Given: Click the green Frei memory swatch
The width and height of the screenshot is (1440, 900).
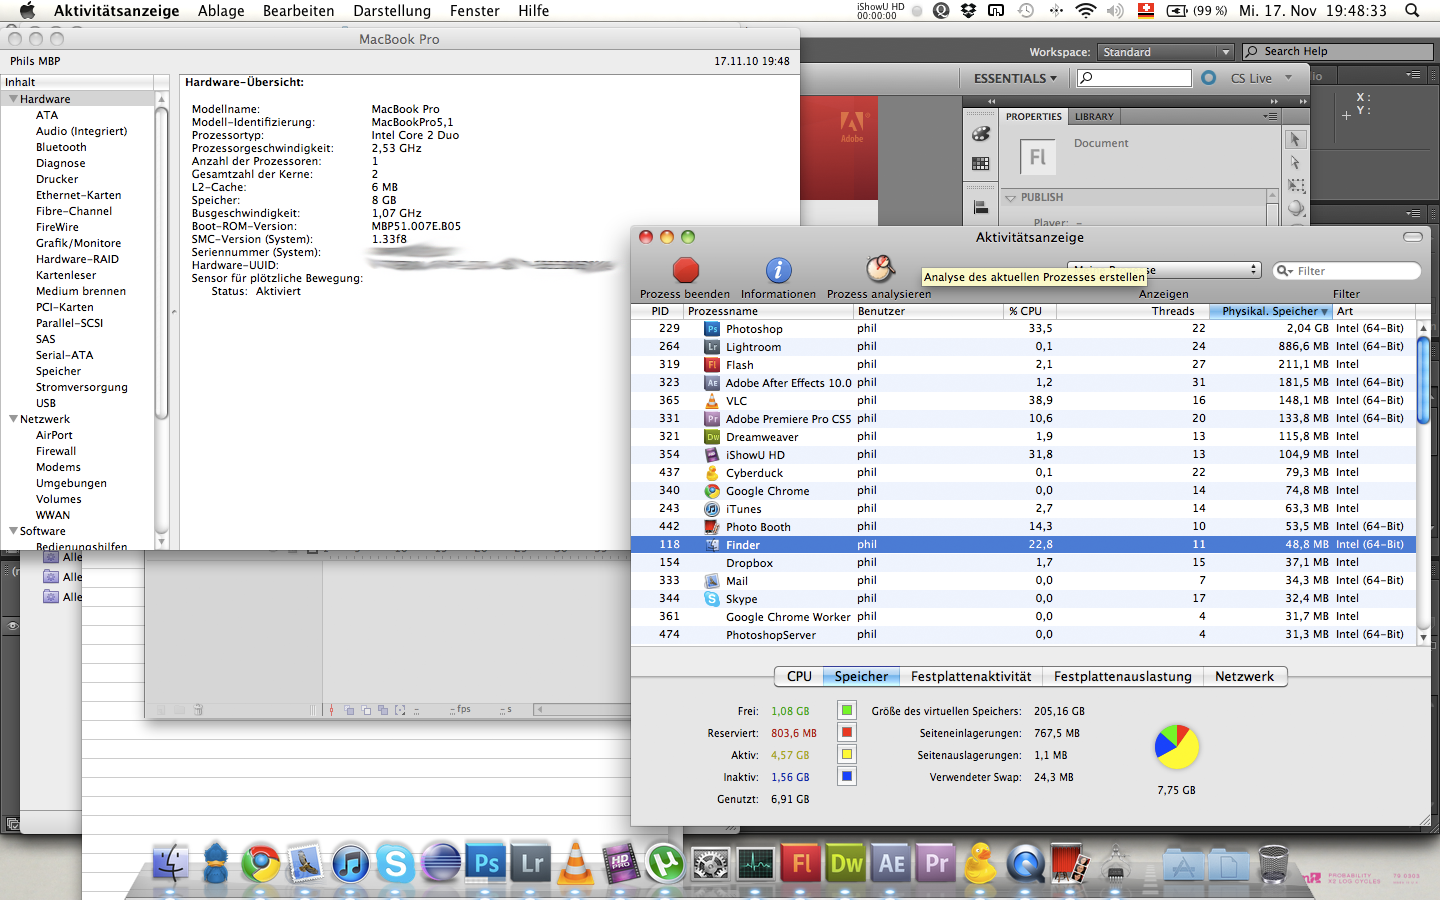Looking at the screenshot, I should (x=847, y=710).
